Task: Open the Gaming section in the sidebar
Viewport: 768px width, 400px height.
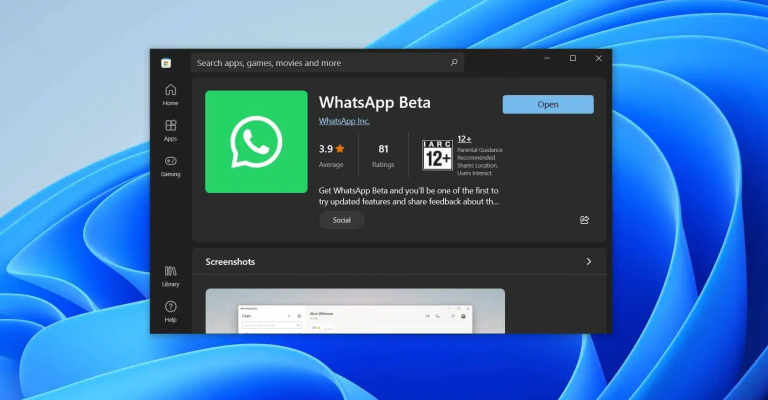Action: (x=170, y=165)
